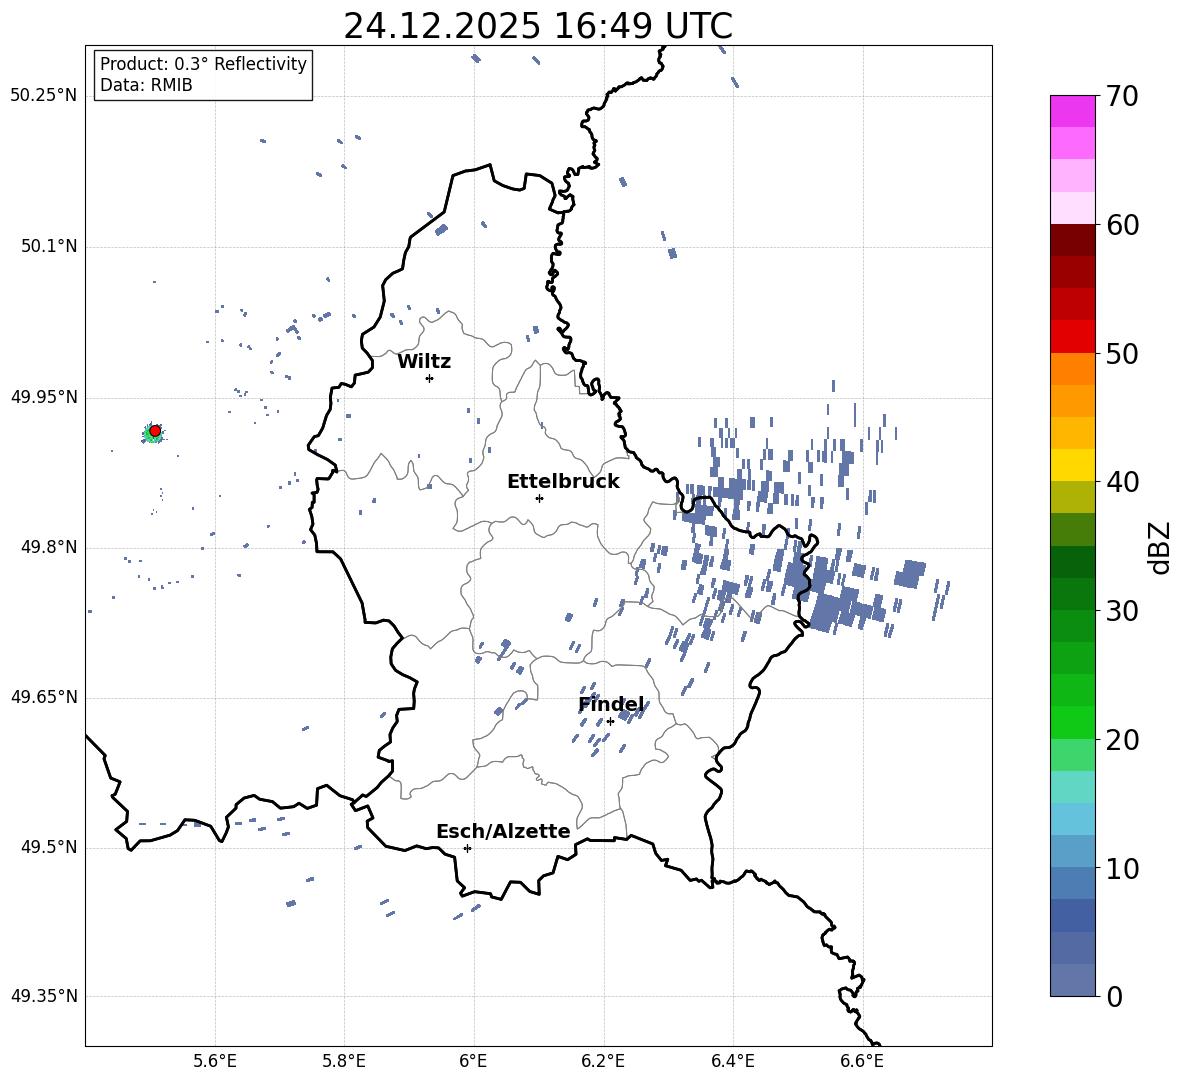This screenshot has width=1184, height=1081.
Task: Pick the magenta swatch just below 70 dBZ
Action: click(x=1072, y=112)
